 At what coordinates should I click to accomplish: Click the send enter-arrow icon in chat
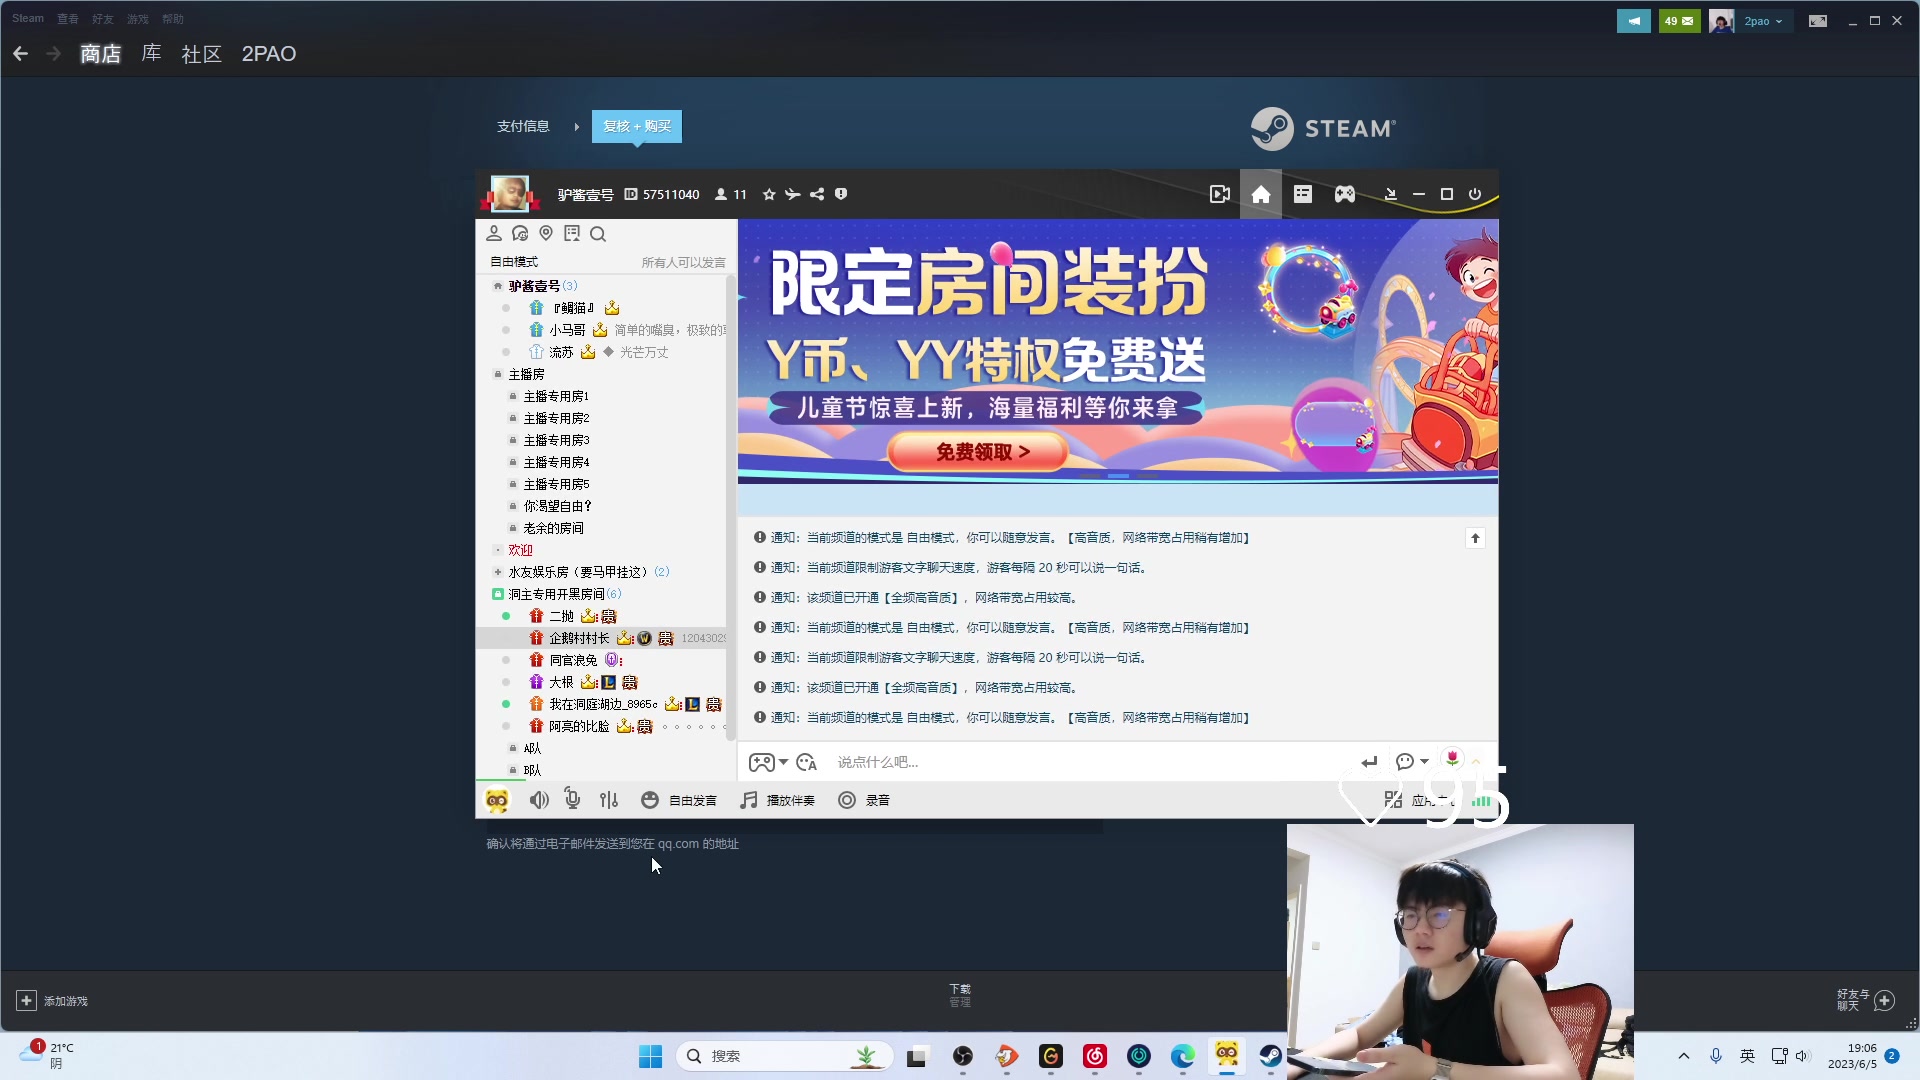[1369, 762]
